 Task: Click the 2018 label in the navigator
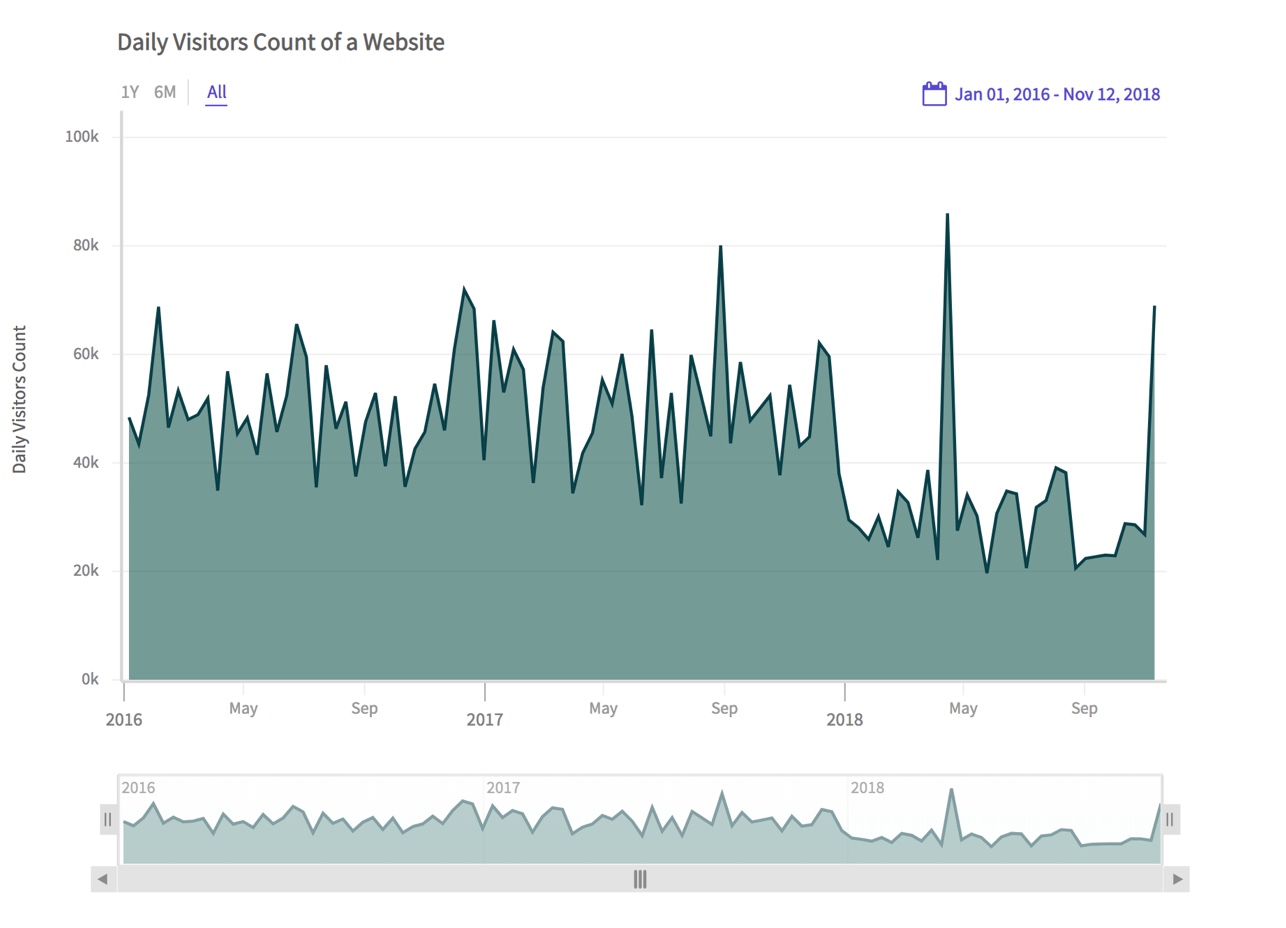867,788
